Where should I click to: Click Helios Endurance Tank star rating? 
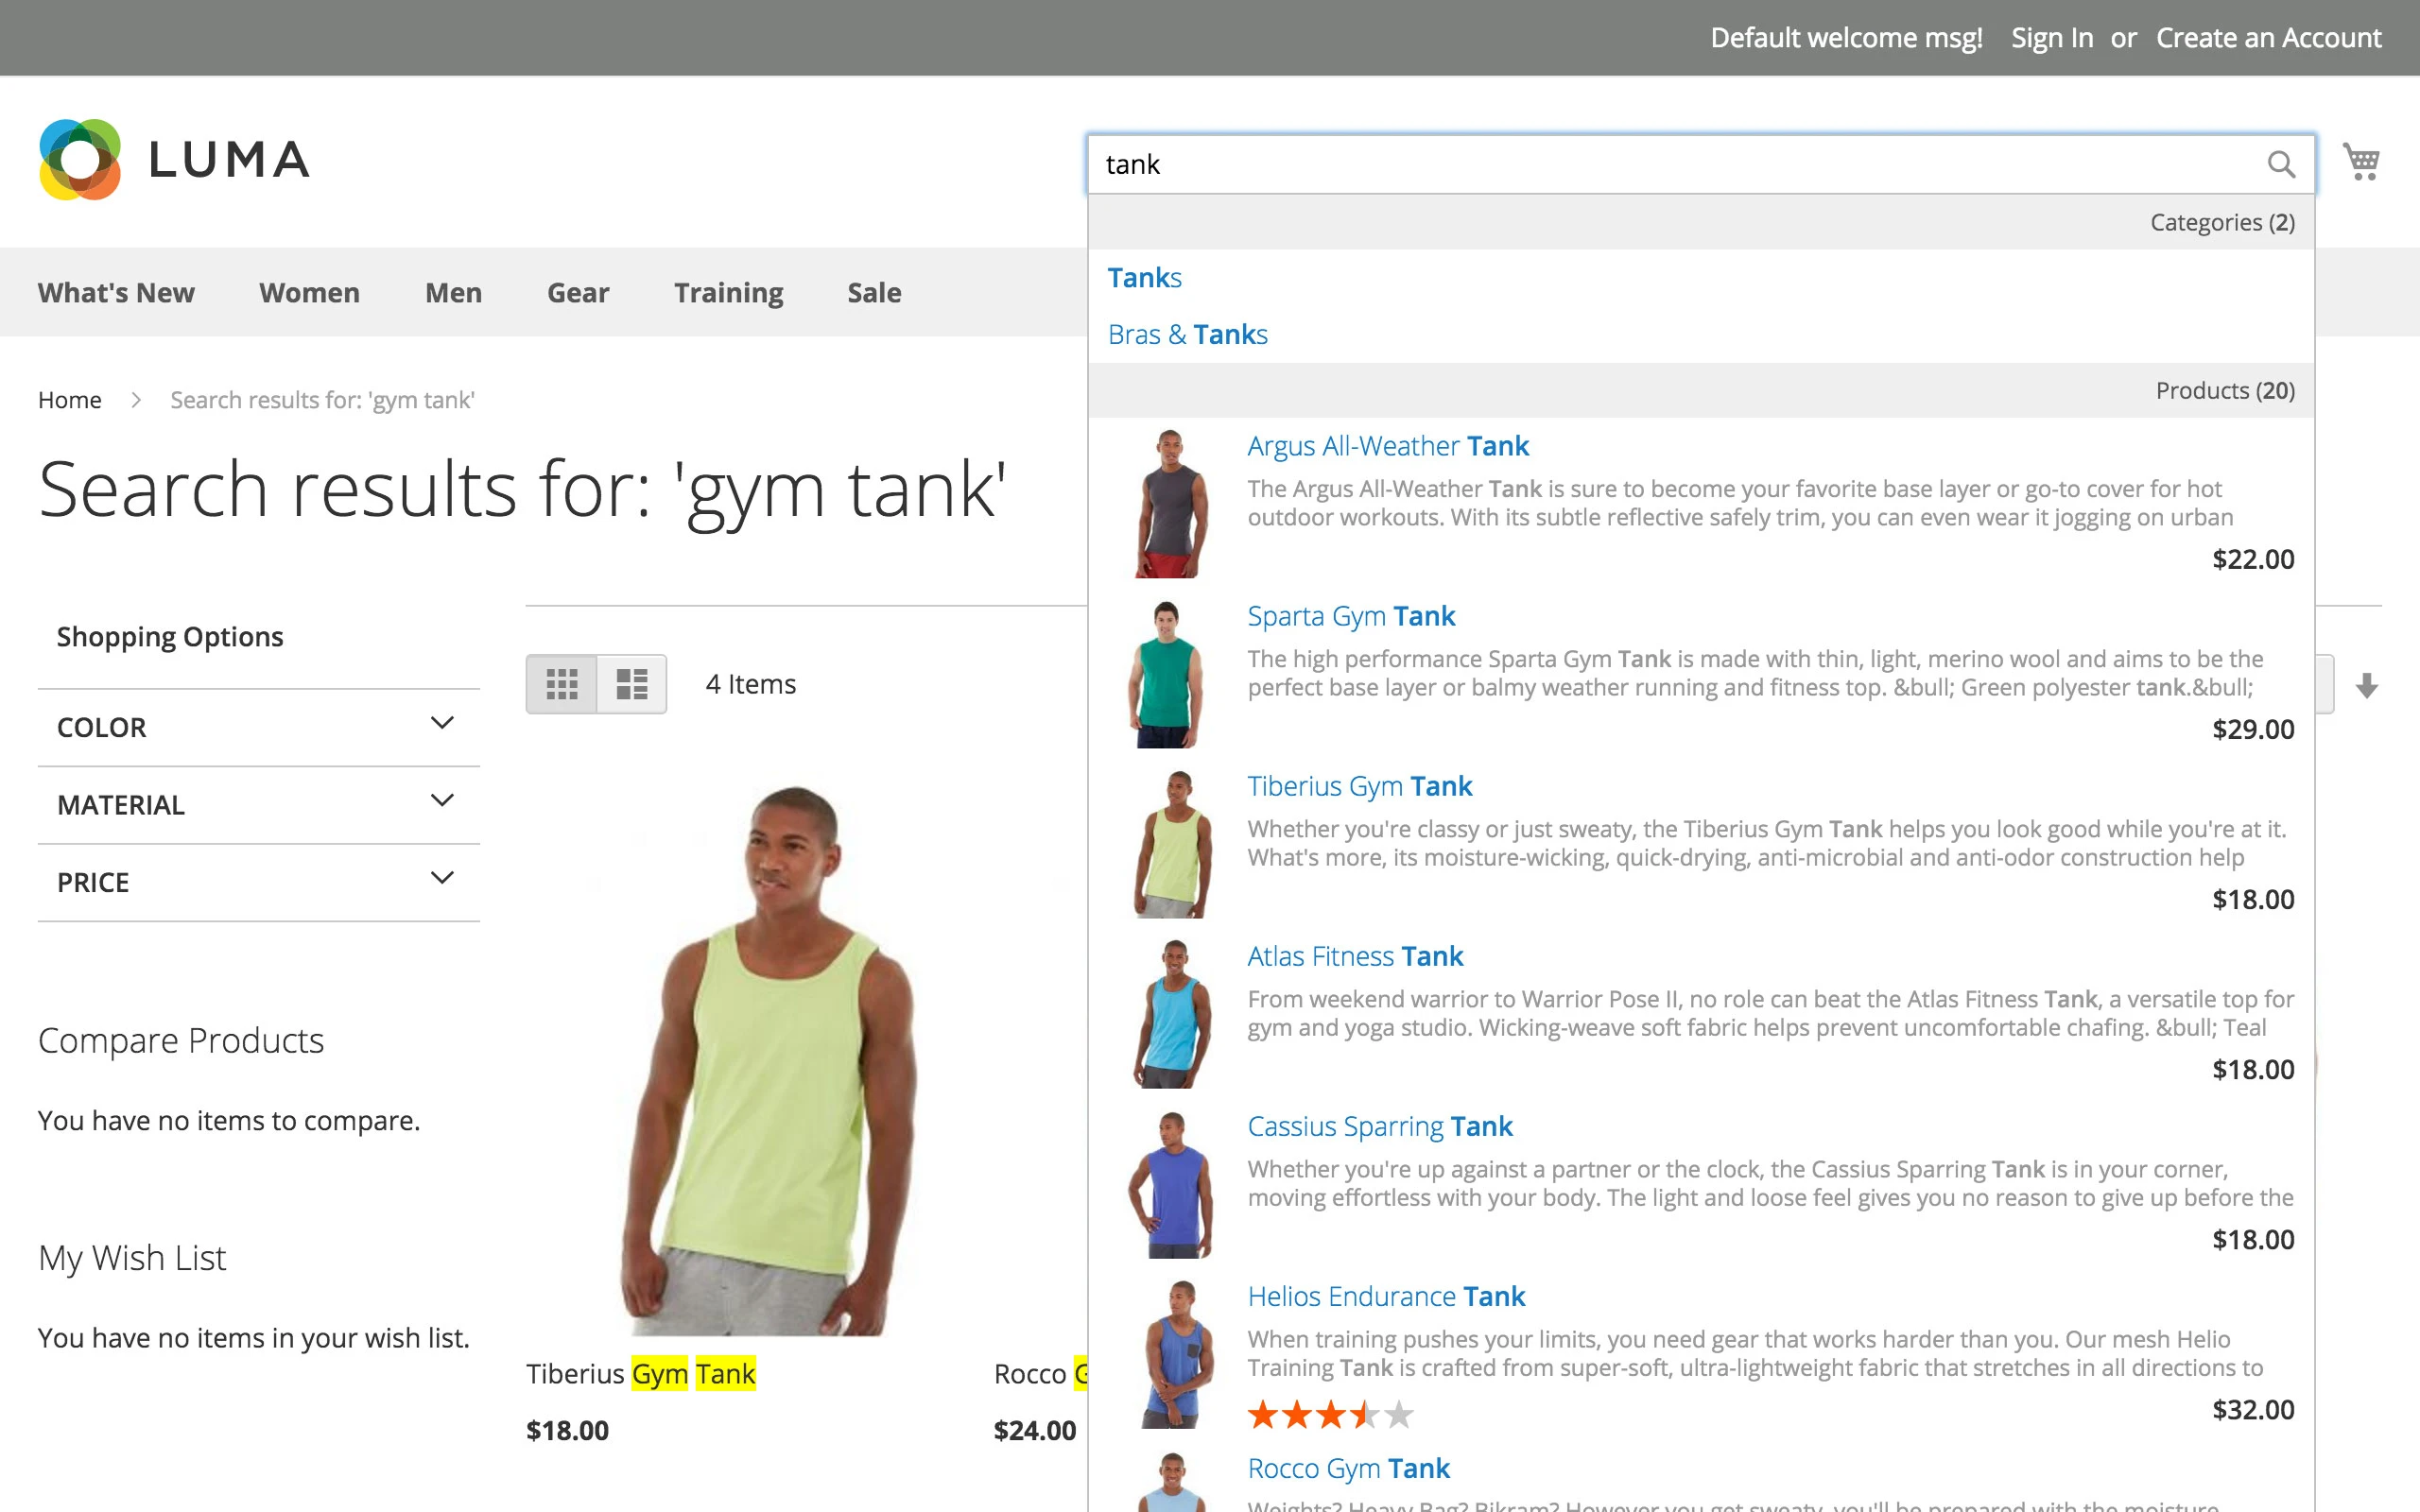tap(1330, 1415)
